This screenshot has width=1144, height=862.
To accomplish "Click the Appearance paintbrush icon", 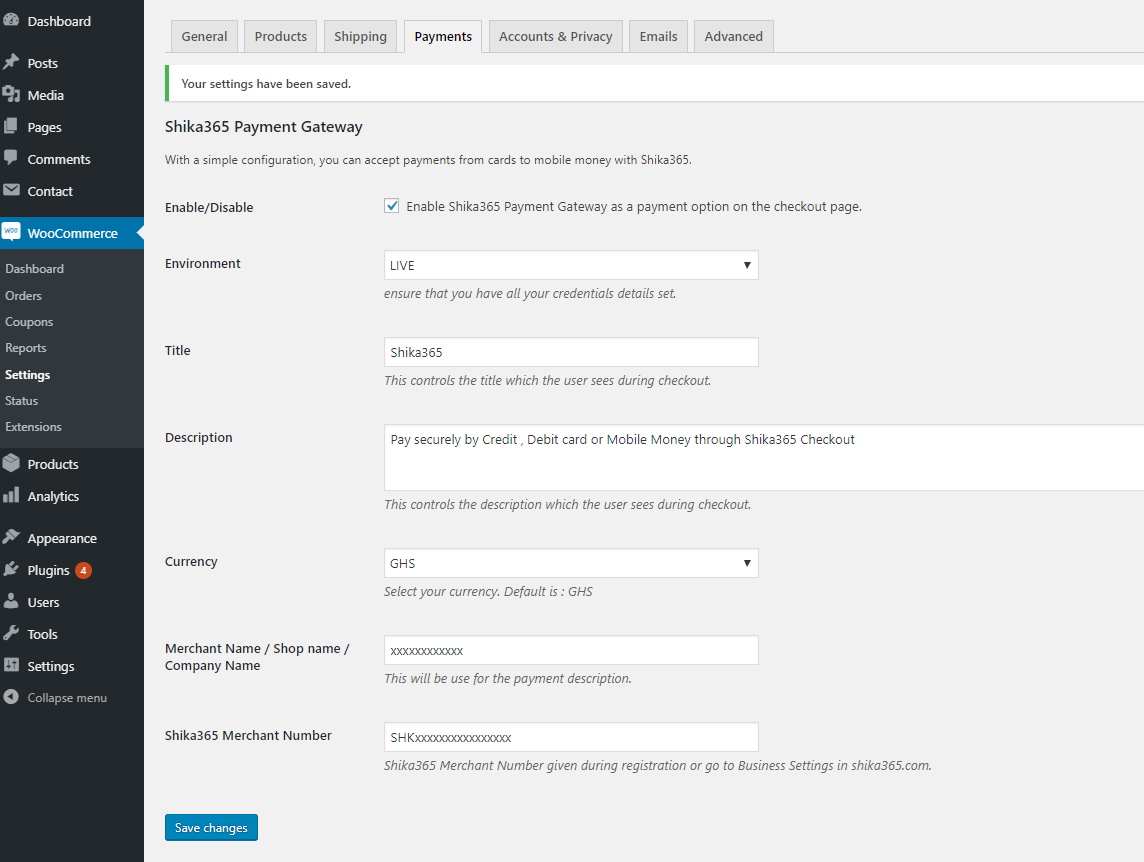I will 11,537.
